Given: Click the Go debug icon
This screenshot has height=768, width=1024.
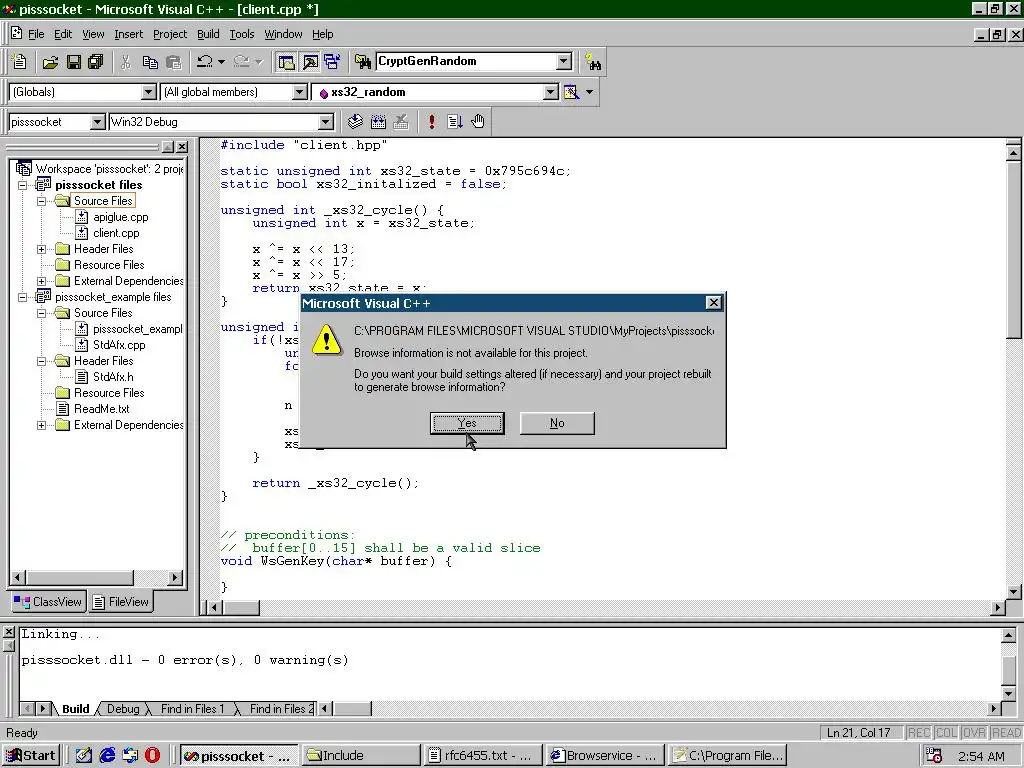Looking at the screenshot, I should [x=455, y=121].
